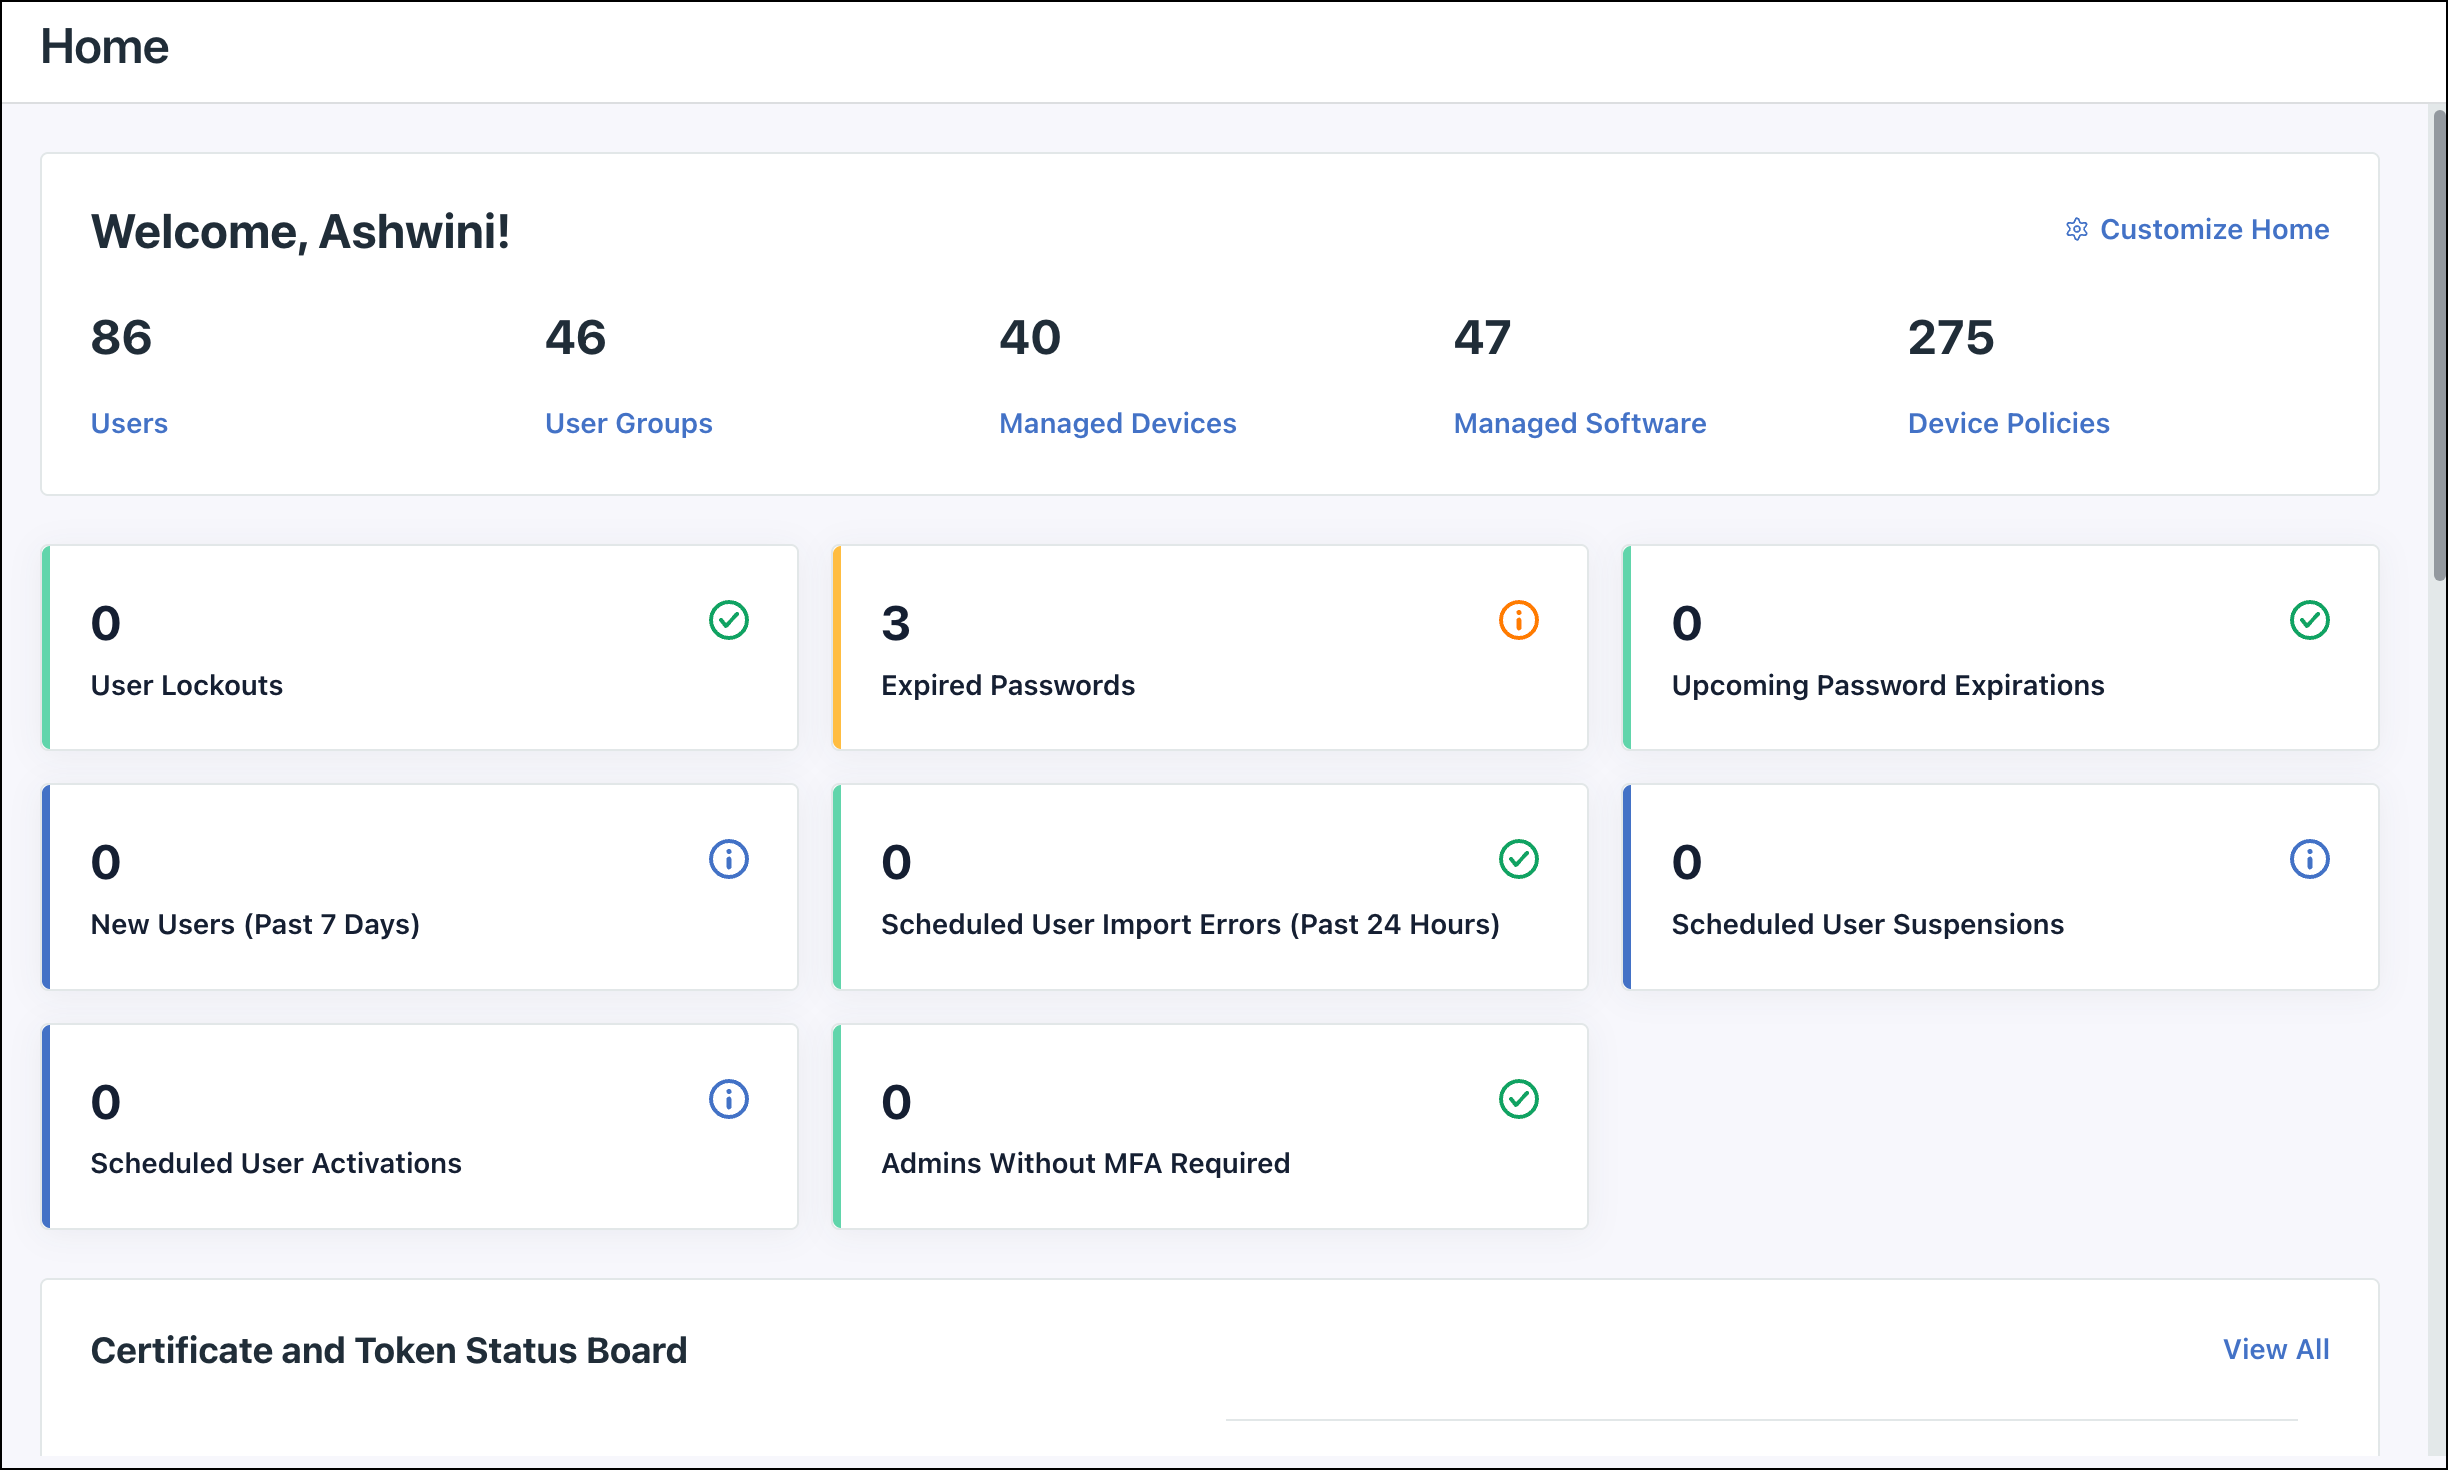
Task: Click the green check icon on User Lockouts card
Action: pyautogui.click(x=729, y=620)
